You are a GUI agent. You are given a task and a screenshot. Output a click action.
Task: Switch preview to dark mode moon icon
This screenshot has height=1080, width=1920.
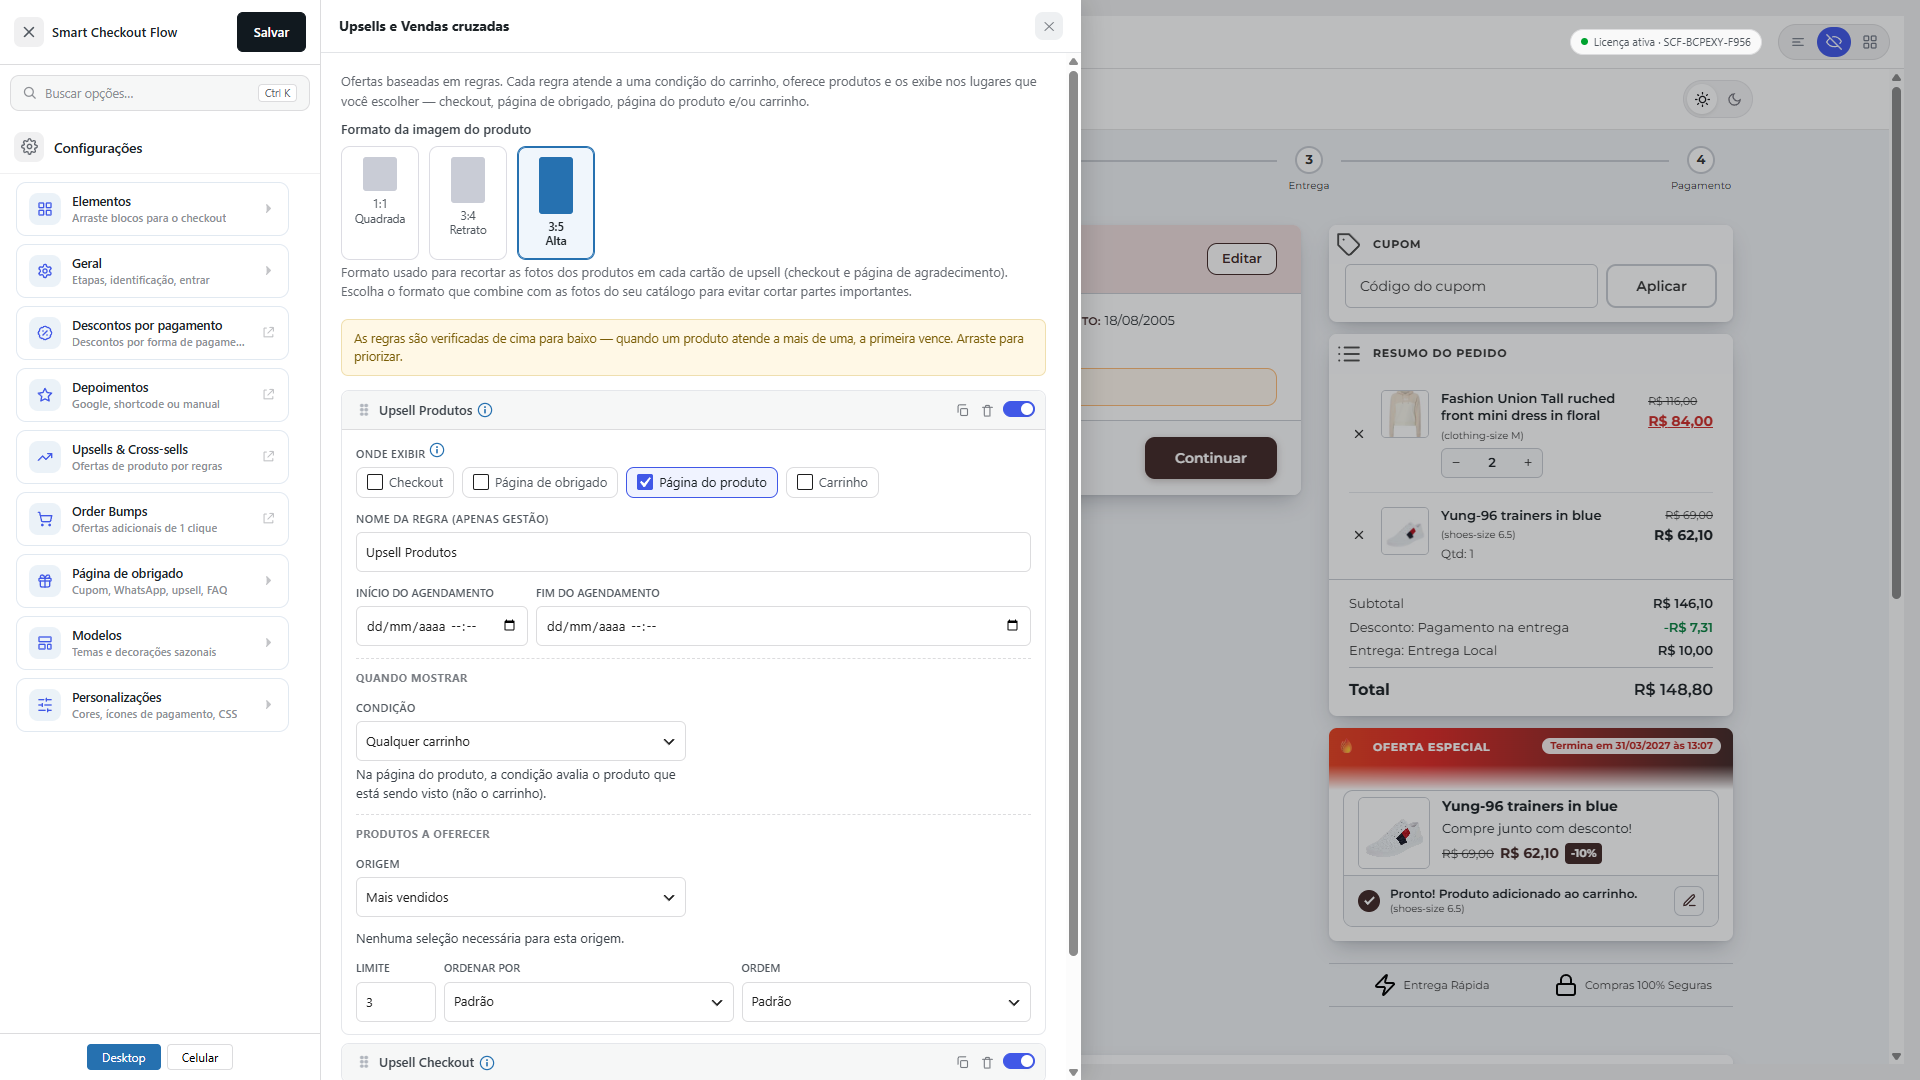click(1735, 99)
